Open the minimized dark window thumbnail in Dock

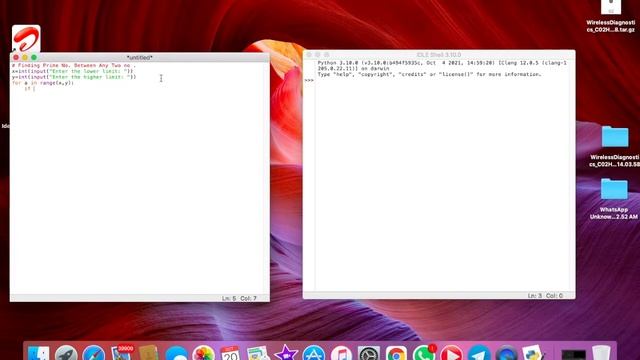(573, 354)
